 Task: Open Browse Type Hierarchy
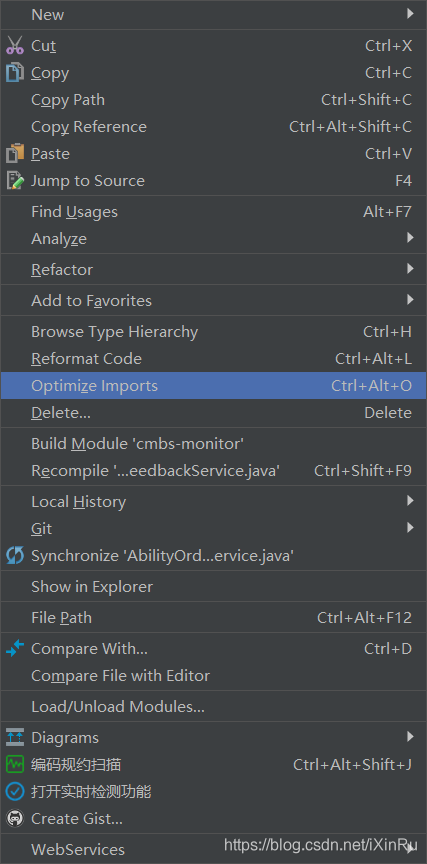coord(213,332)
